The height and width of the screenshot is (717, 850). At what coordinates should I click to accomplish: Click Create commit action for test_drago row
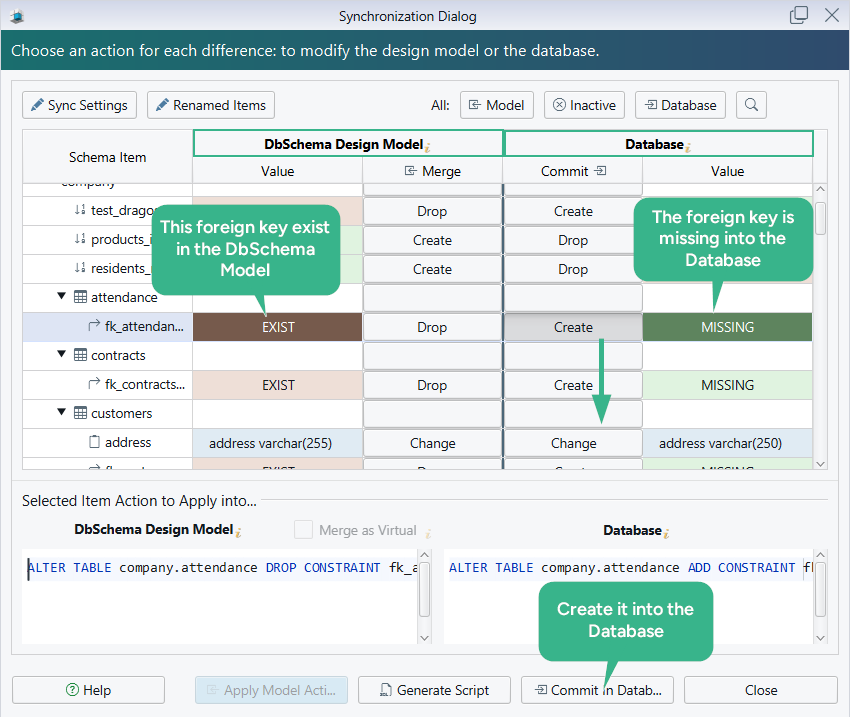[573, 211]
